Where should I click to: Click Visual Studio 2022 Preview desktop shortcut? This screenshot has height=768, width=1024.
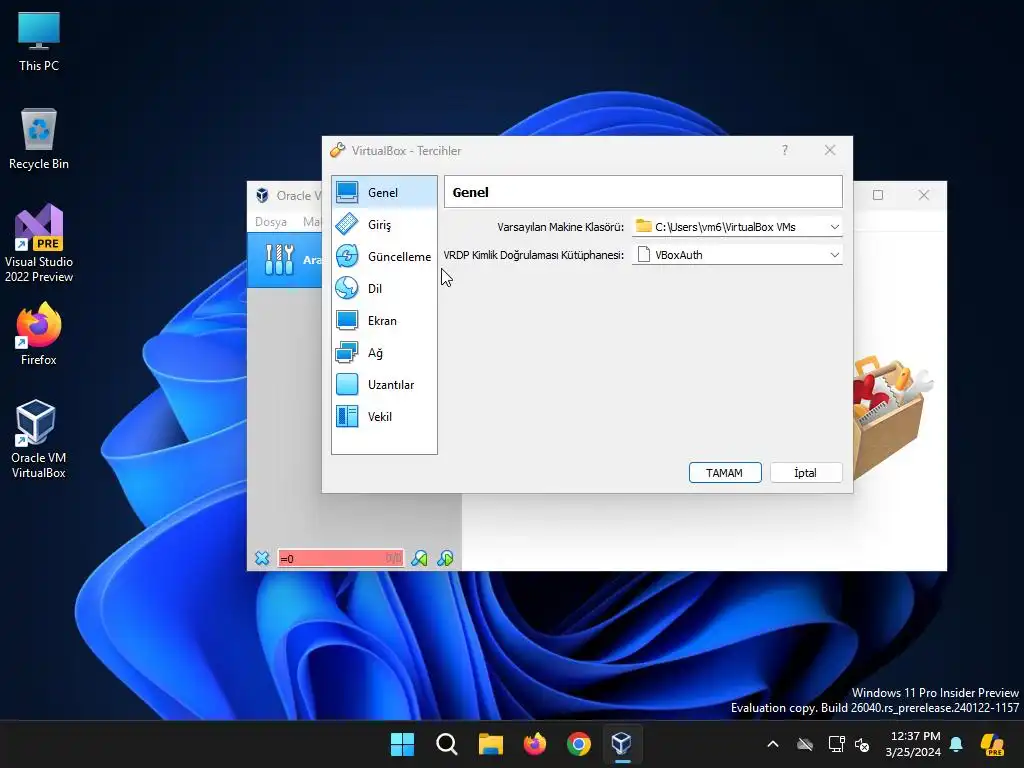[39, 243]
